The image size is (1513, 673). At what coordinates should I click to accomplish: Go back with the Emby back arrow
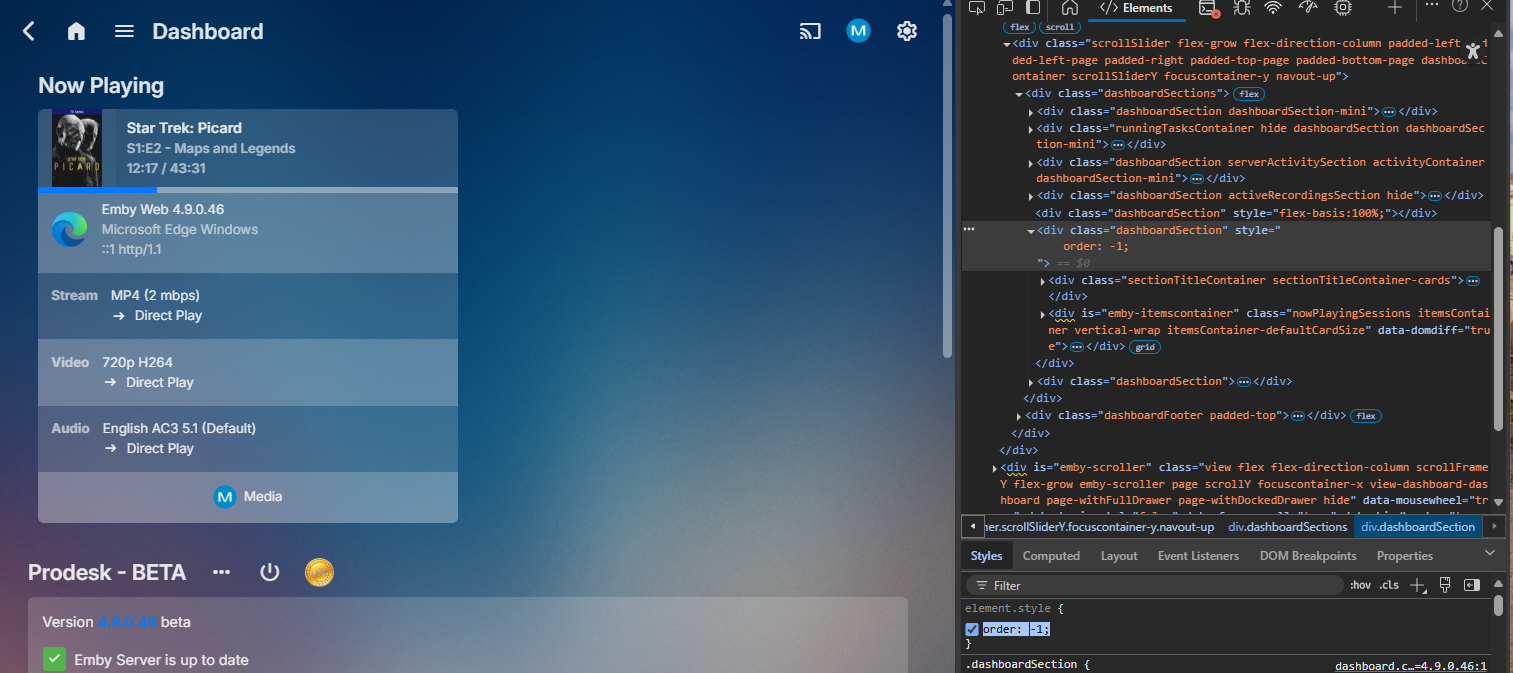tap(29, 32)
